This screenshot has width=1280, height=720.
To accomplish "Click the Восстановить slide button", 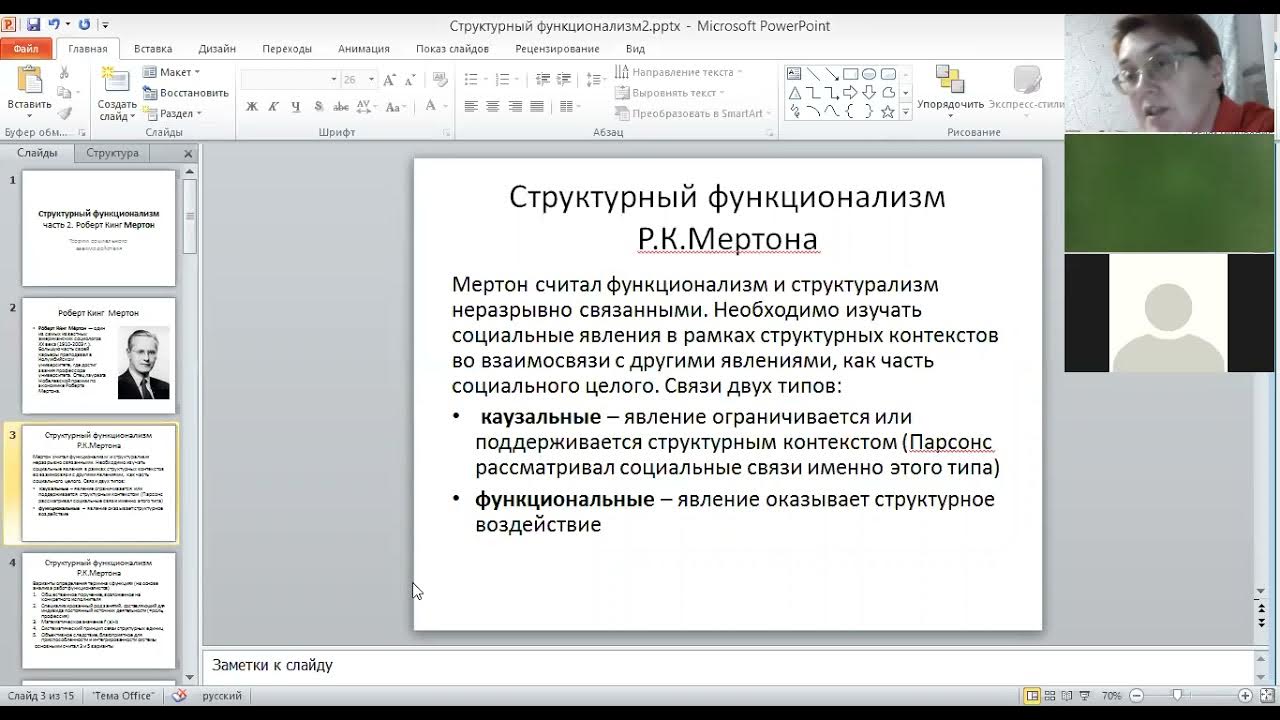I will pos(186,93).
